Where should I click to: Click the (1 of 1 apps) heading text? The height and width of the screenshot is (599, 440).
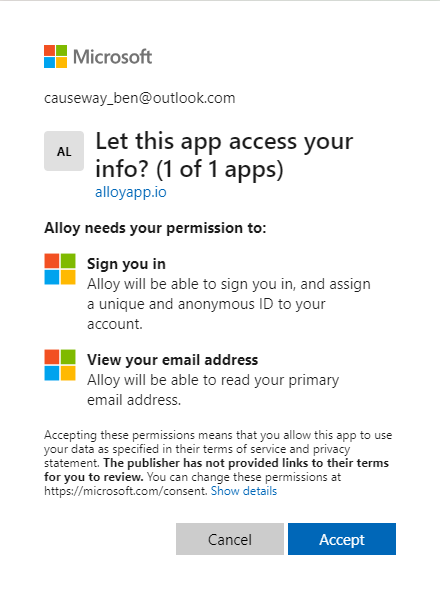tap(220, 169)
